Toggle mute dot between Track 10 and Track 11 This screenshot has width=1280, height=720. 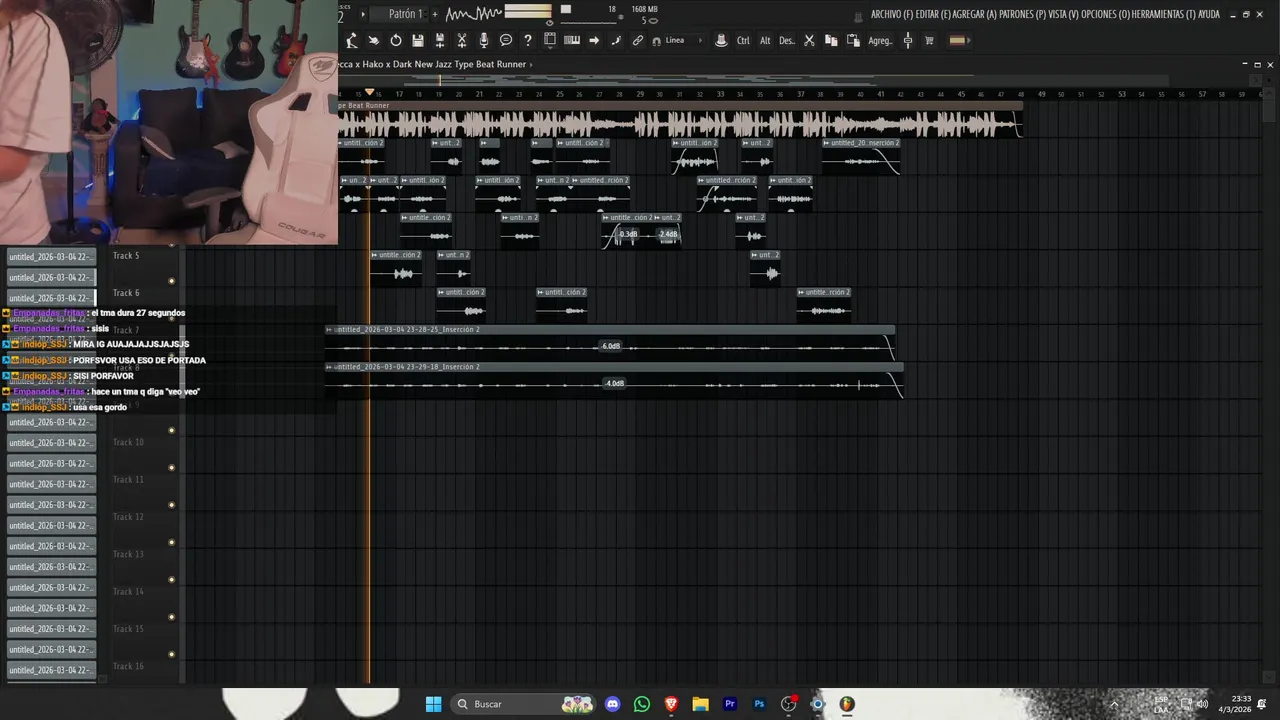[171, 467]
